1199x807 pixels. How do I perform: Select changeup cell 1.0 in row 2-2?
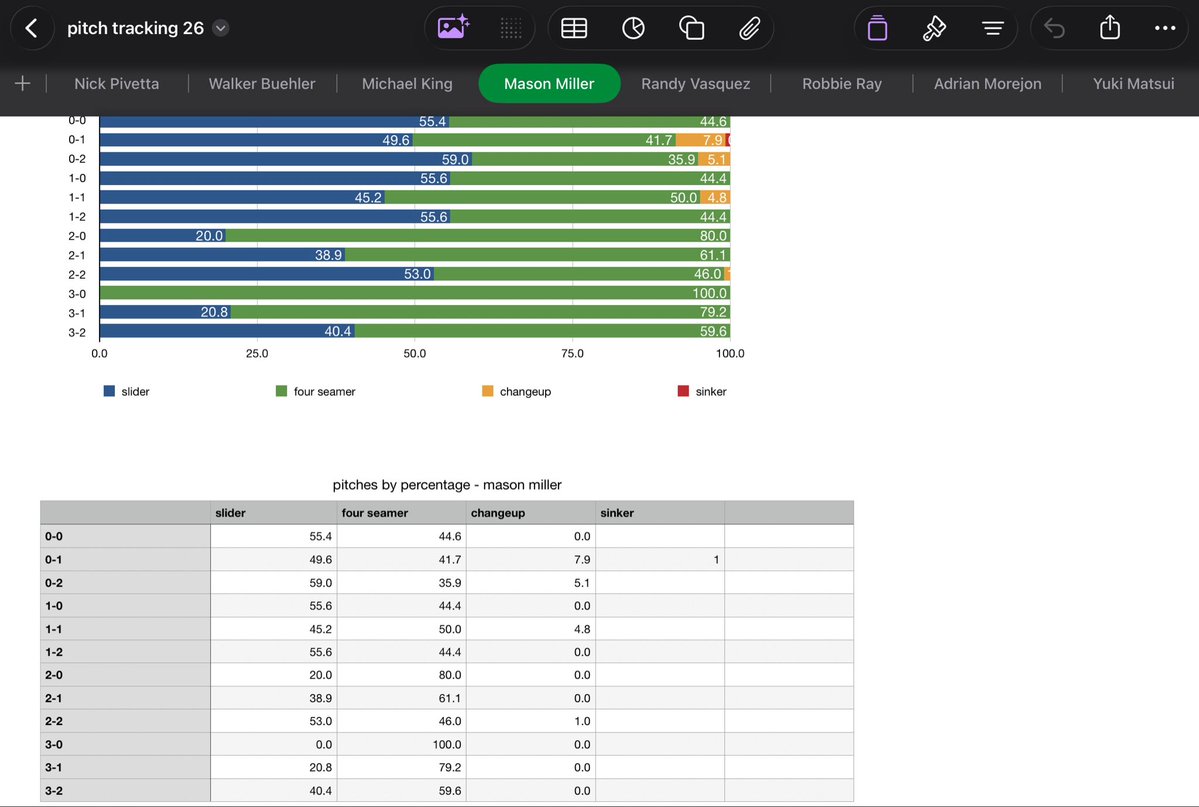531,721
